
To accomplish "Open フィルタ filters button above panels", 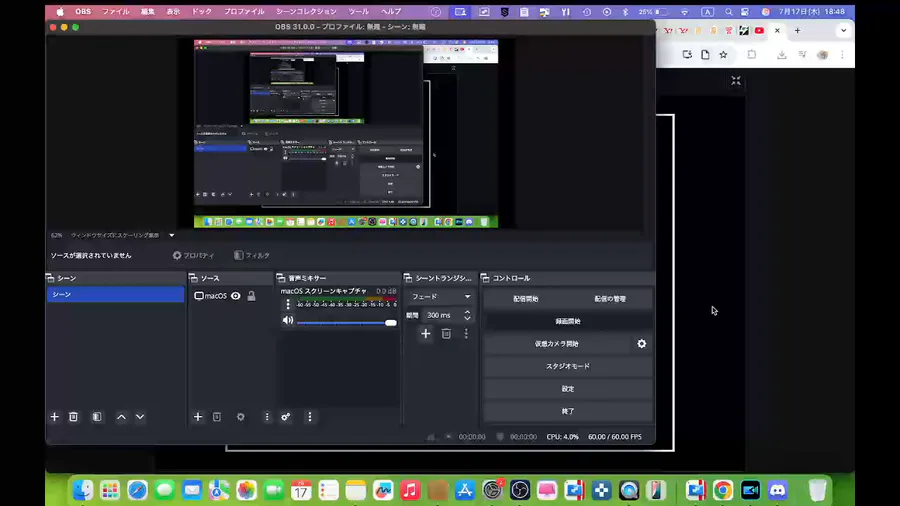I will click(x=251, y=255).
